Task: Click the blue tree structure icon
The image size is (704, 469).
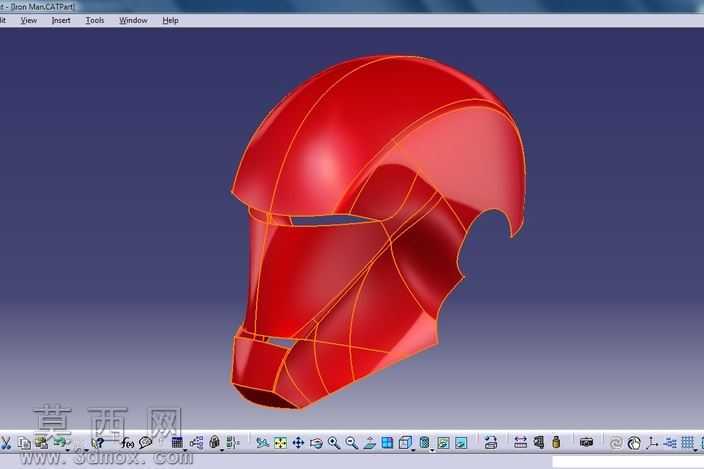Action: click(670, 443)
